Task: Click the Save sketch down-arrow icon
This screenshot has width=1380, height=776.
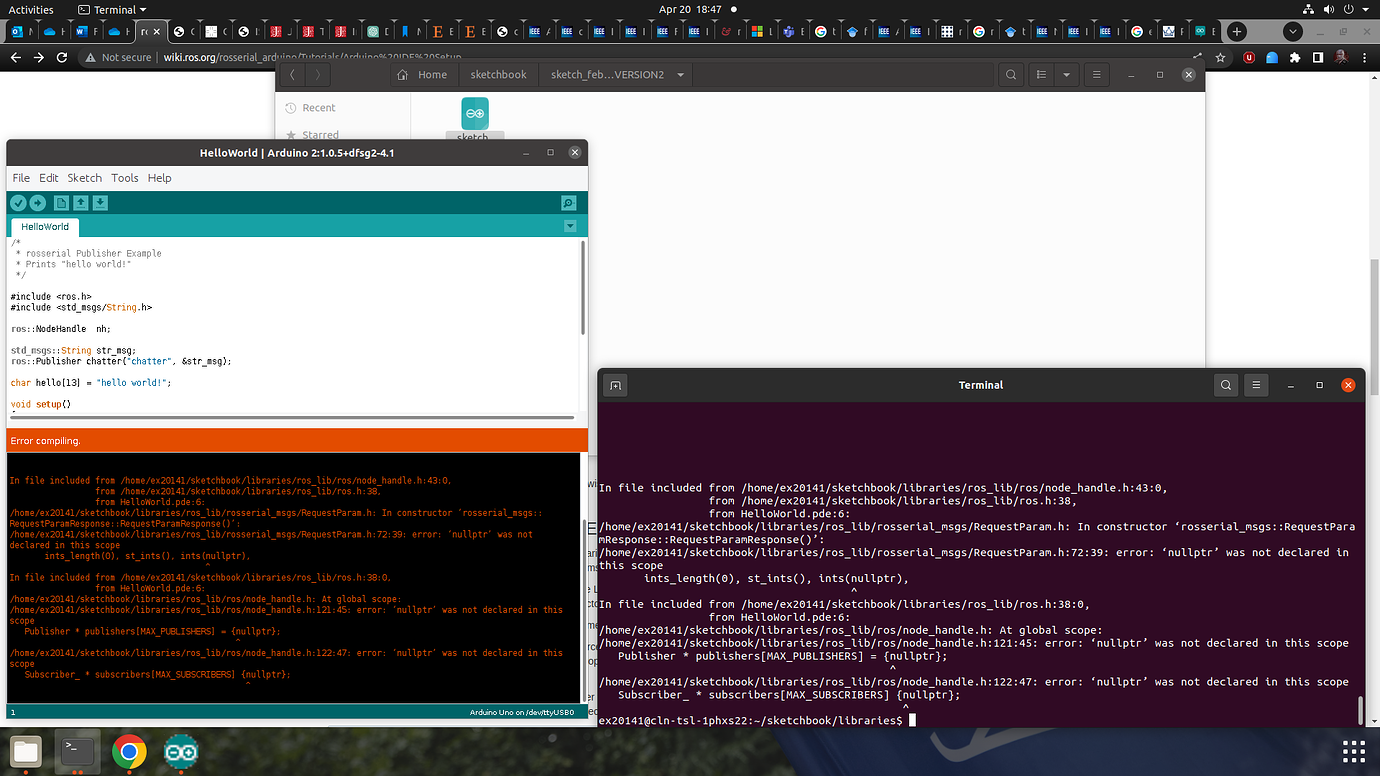Action: pos(100,203)
